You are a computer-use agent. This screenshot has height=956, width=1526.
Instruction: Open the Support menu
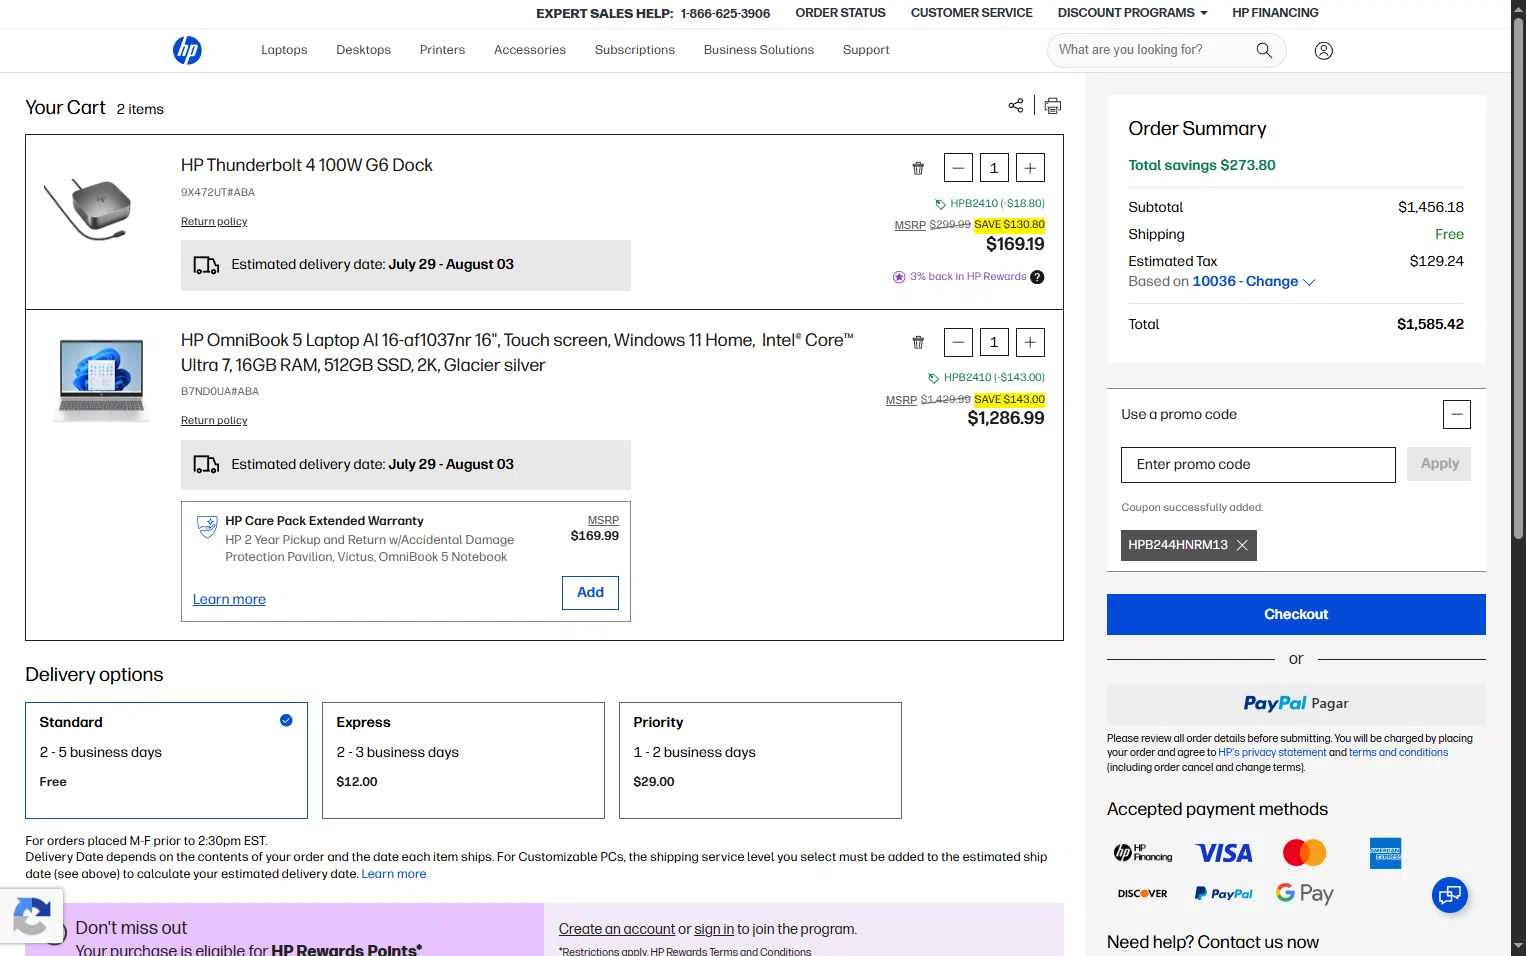(866, 50)
